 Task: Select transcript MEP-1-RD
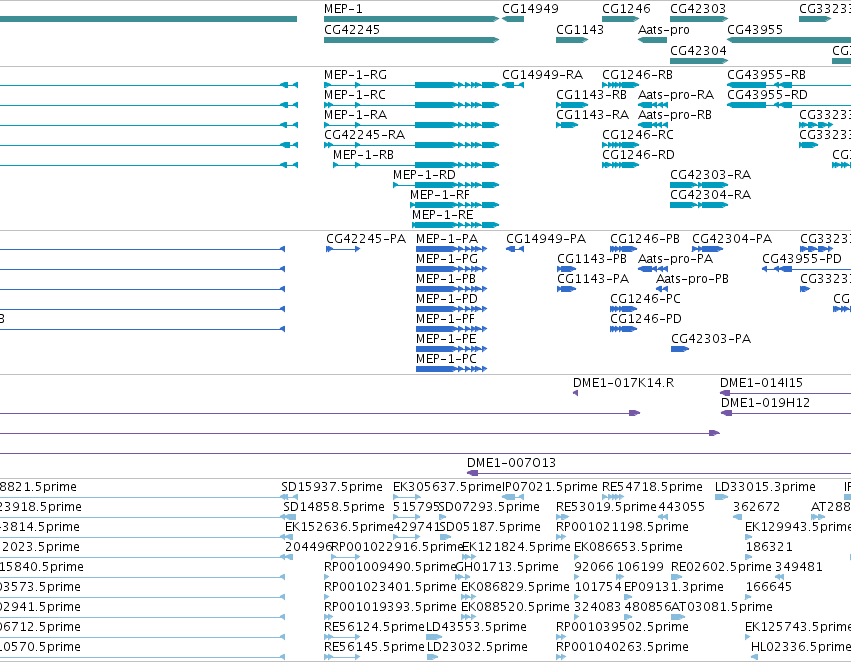424,175
